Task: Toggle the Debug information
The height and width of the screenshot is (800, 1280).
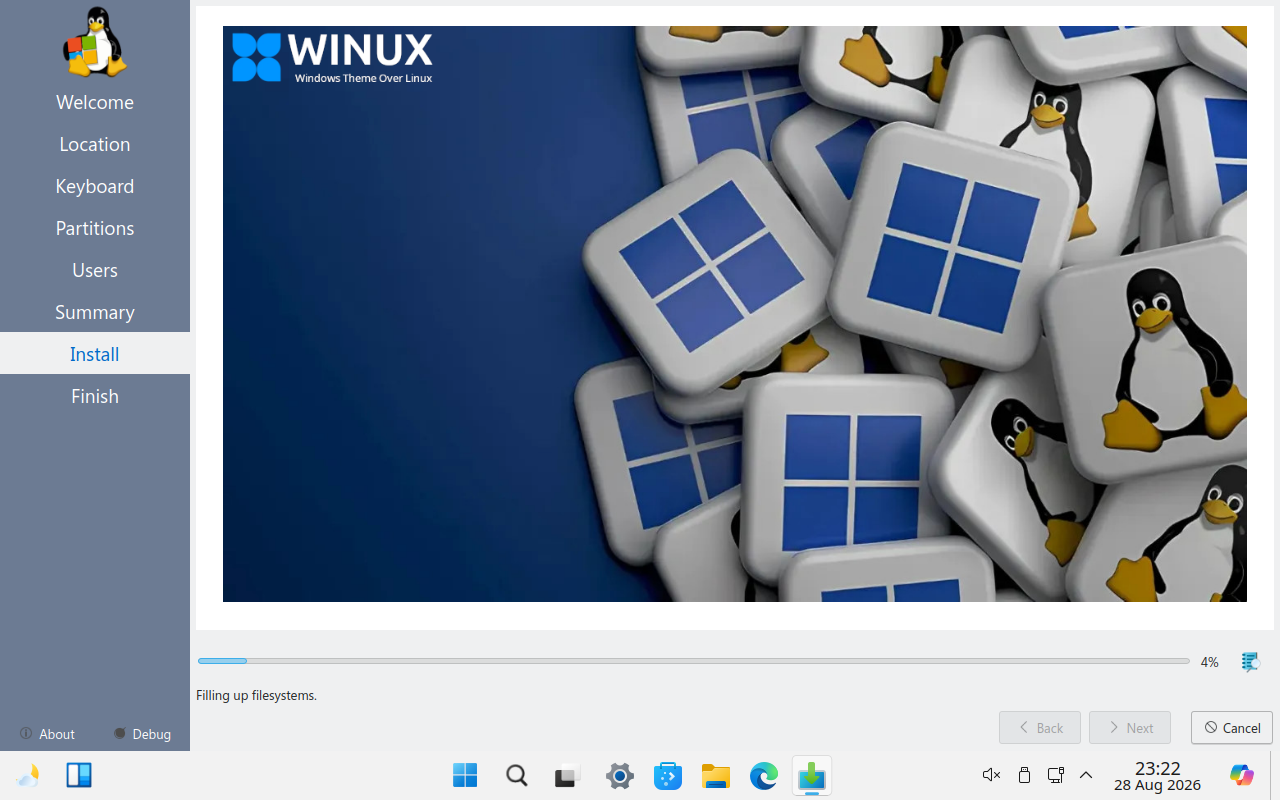Action: 142,734
